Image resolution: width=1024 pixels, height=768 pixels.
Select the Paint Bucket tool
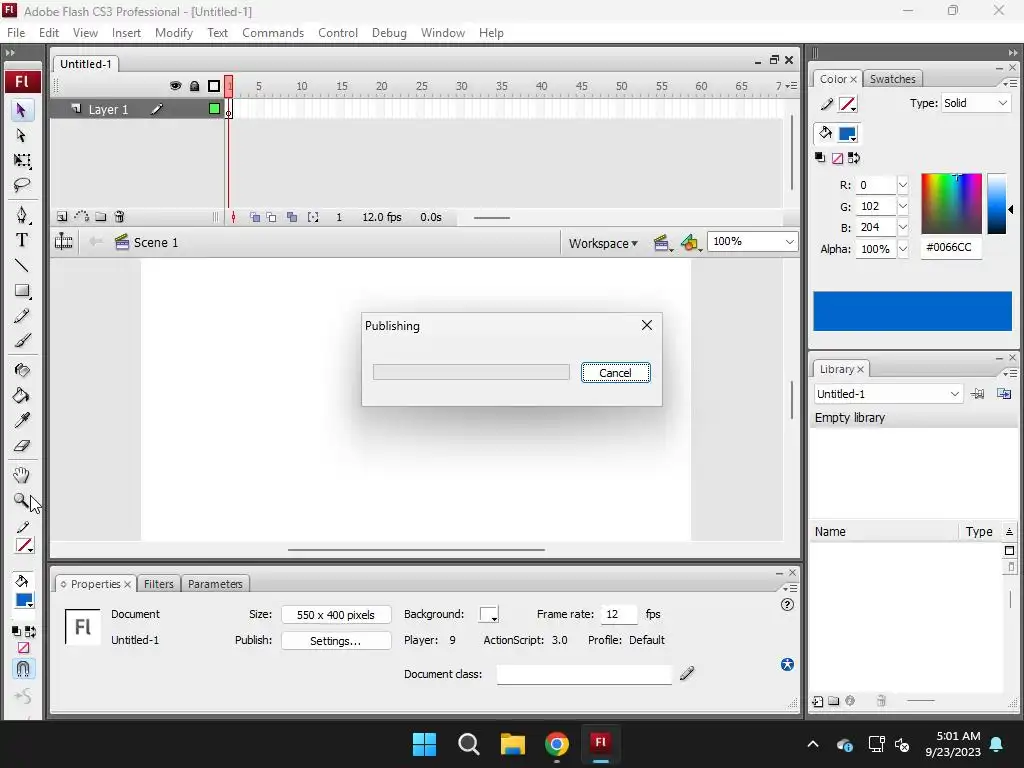(22, 395)
